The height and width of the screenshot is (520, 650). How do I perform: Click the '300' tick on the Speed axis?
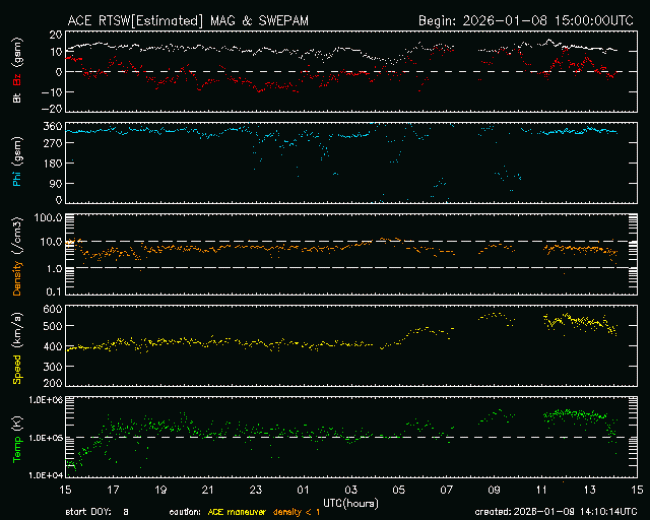53,367
